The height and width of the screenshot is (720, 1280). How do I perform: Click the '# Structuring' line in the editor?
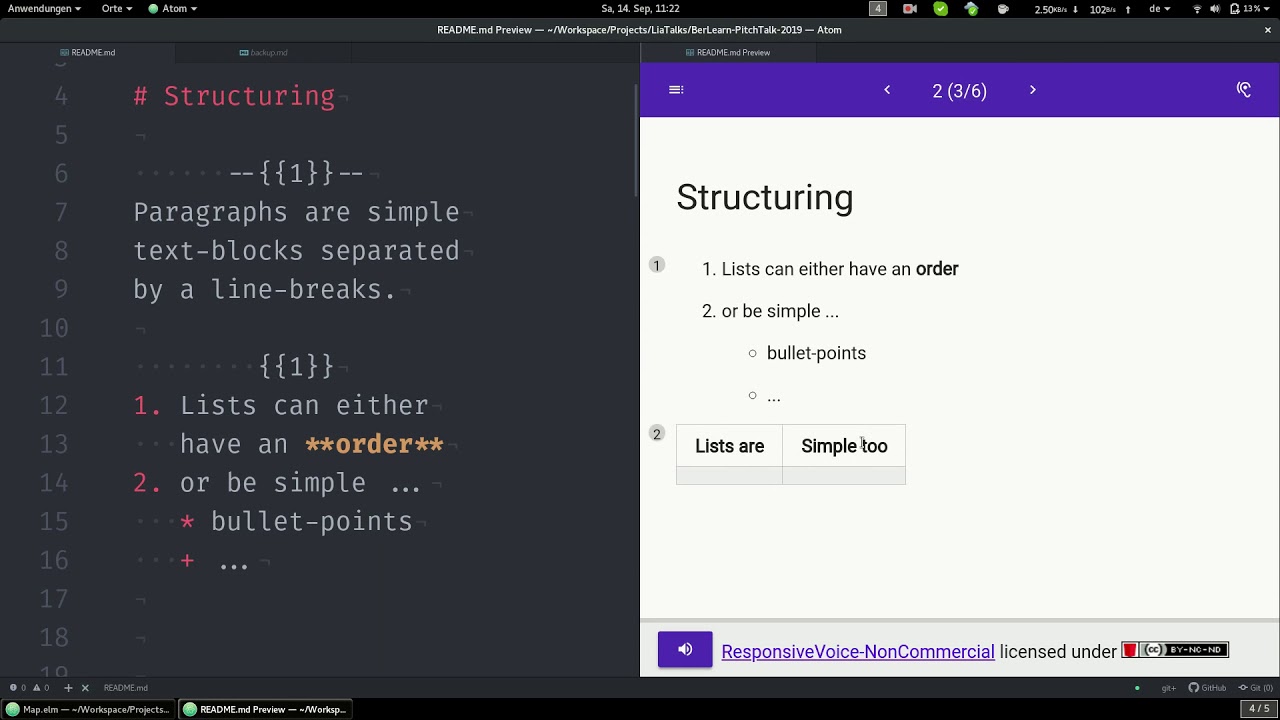coord(234,96)
